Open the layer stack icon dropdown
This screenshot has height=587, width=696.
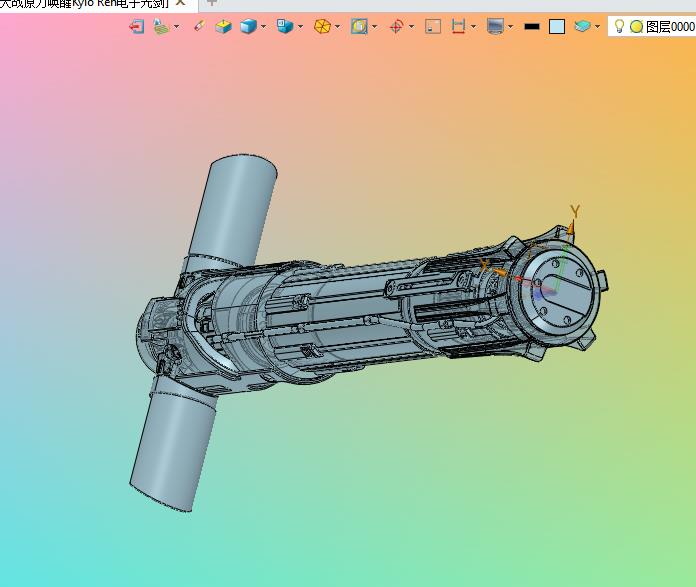pyautogui.click(x=597, y=27)
